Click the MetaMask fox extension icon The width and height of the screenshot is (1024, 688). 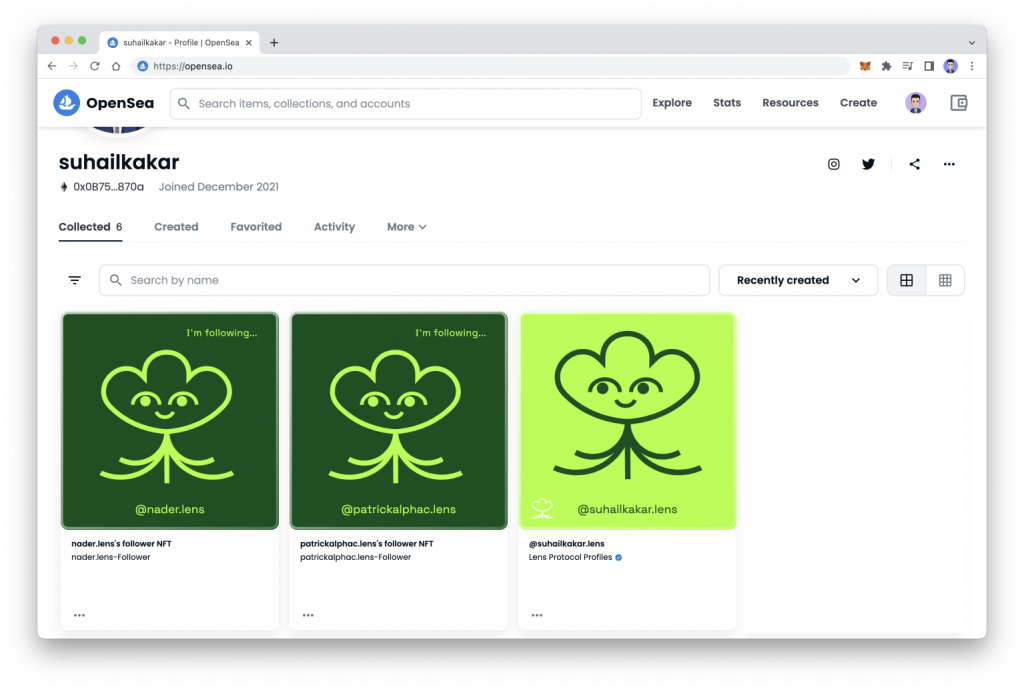pyautogui.click(x=865, y=66)
